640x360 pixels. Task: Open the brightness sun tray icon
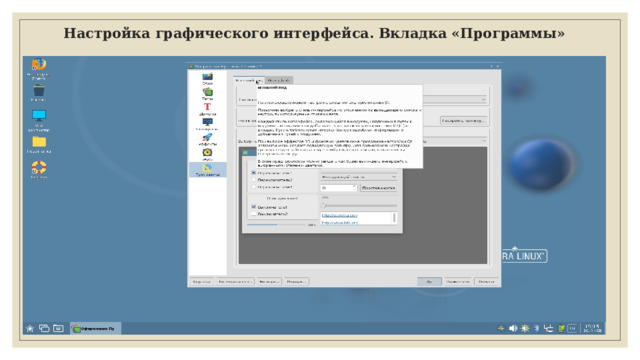tap(525, 328)
